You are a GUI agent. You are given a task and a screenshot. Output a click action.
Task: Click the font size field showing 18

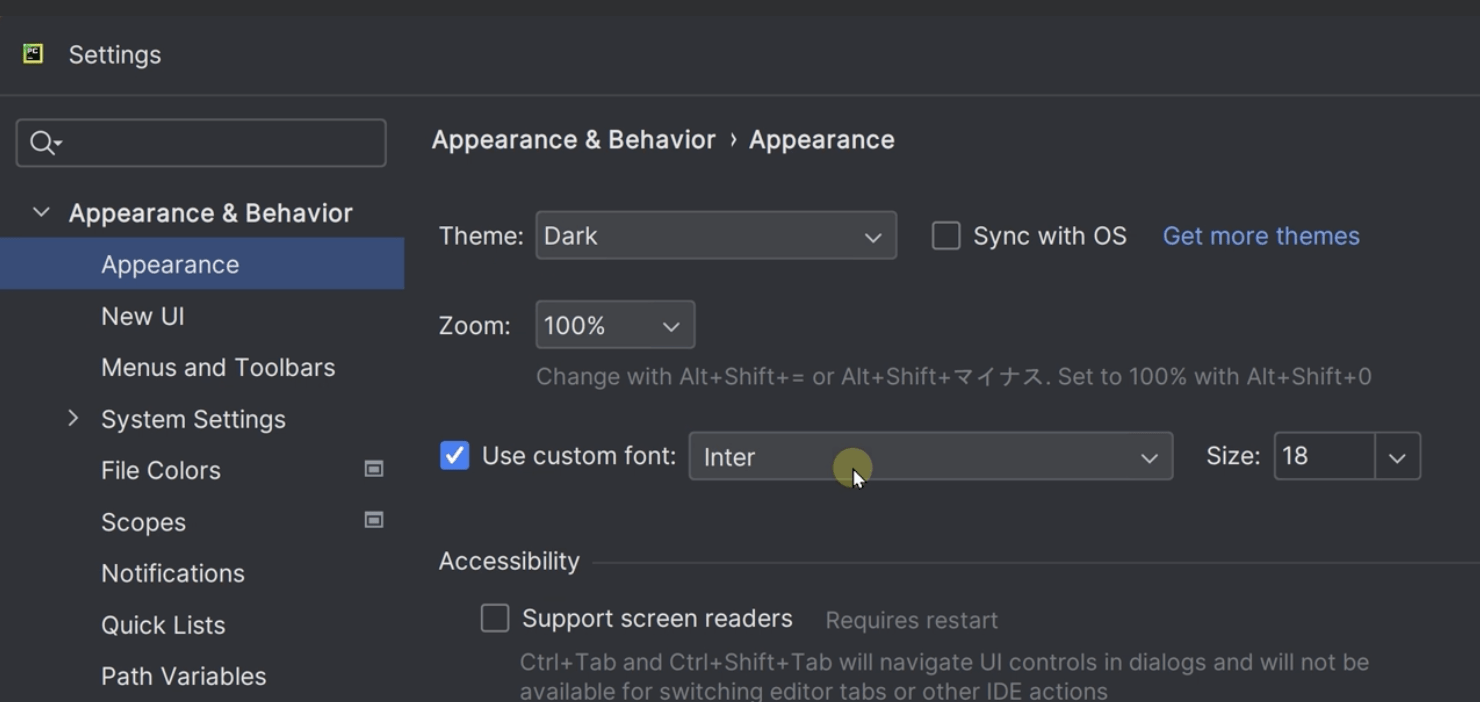pos(1324,456)
